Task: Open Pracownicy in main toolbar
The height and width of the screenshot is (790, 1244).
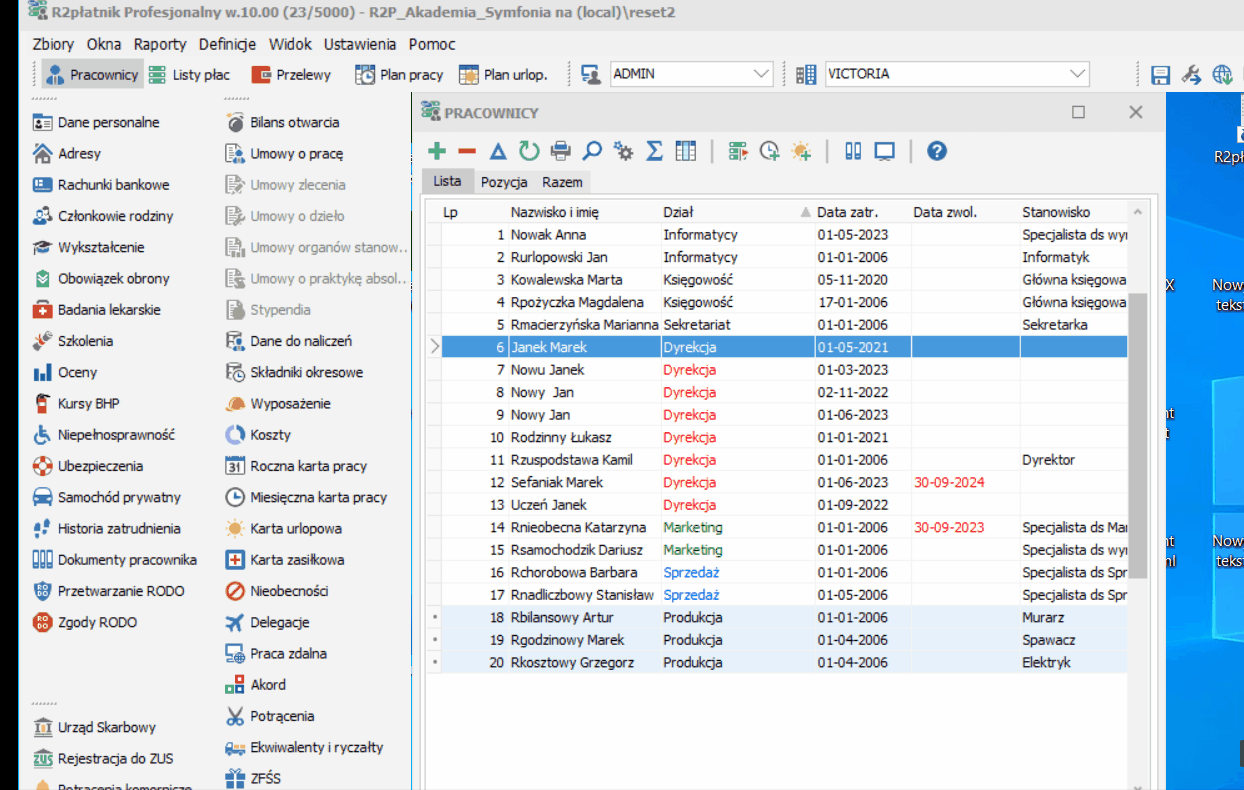Action: (x=91, y=74)
